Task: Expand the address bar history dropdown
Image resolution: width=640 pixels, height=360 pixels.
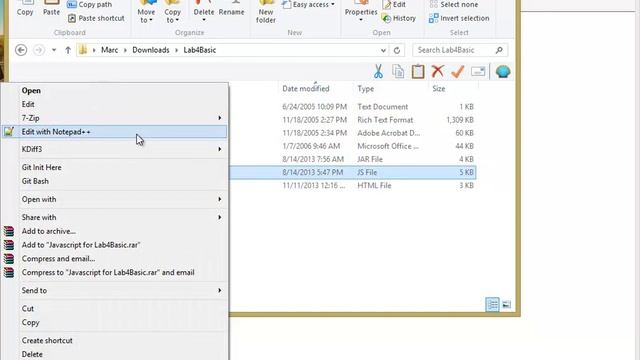Action: pos(383,50)
